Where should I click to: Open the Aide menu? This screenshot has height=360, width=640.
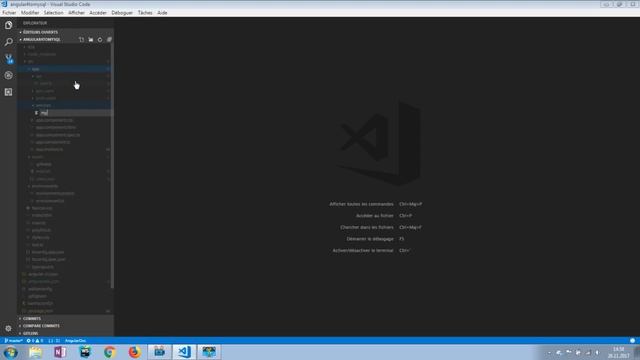(162, 13)
